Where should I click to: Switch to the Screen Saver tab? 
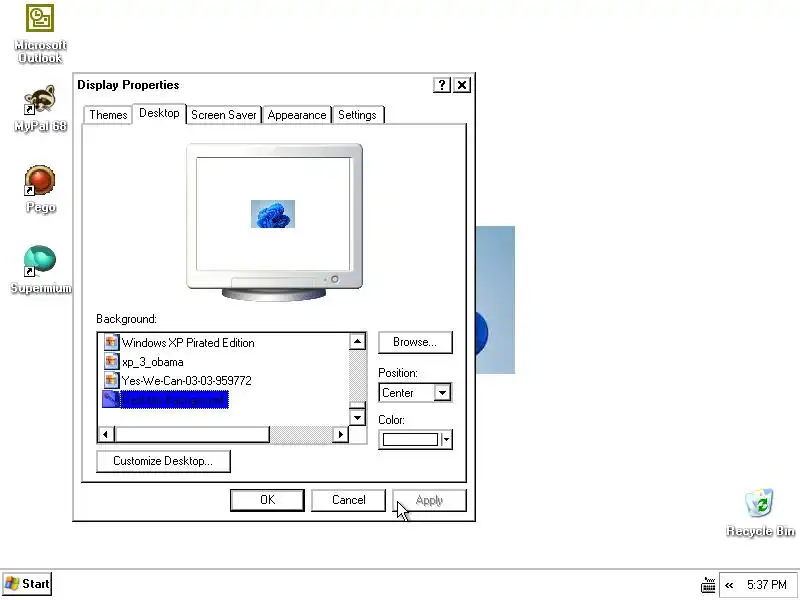[x=223, y=115]
